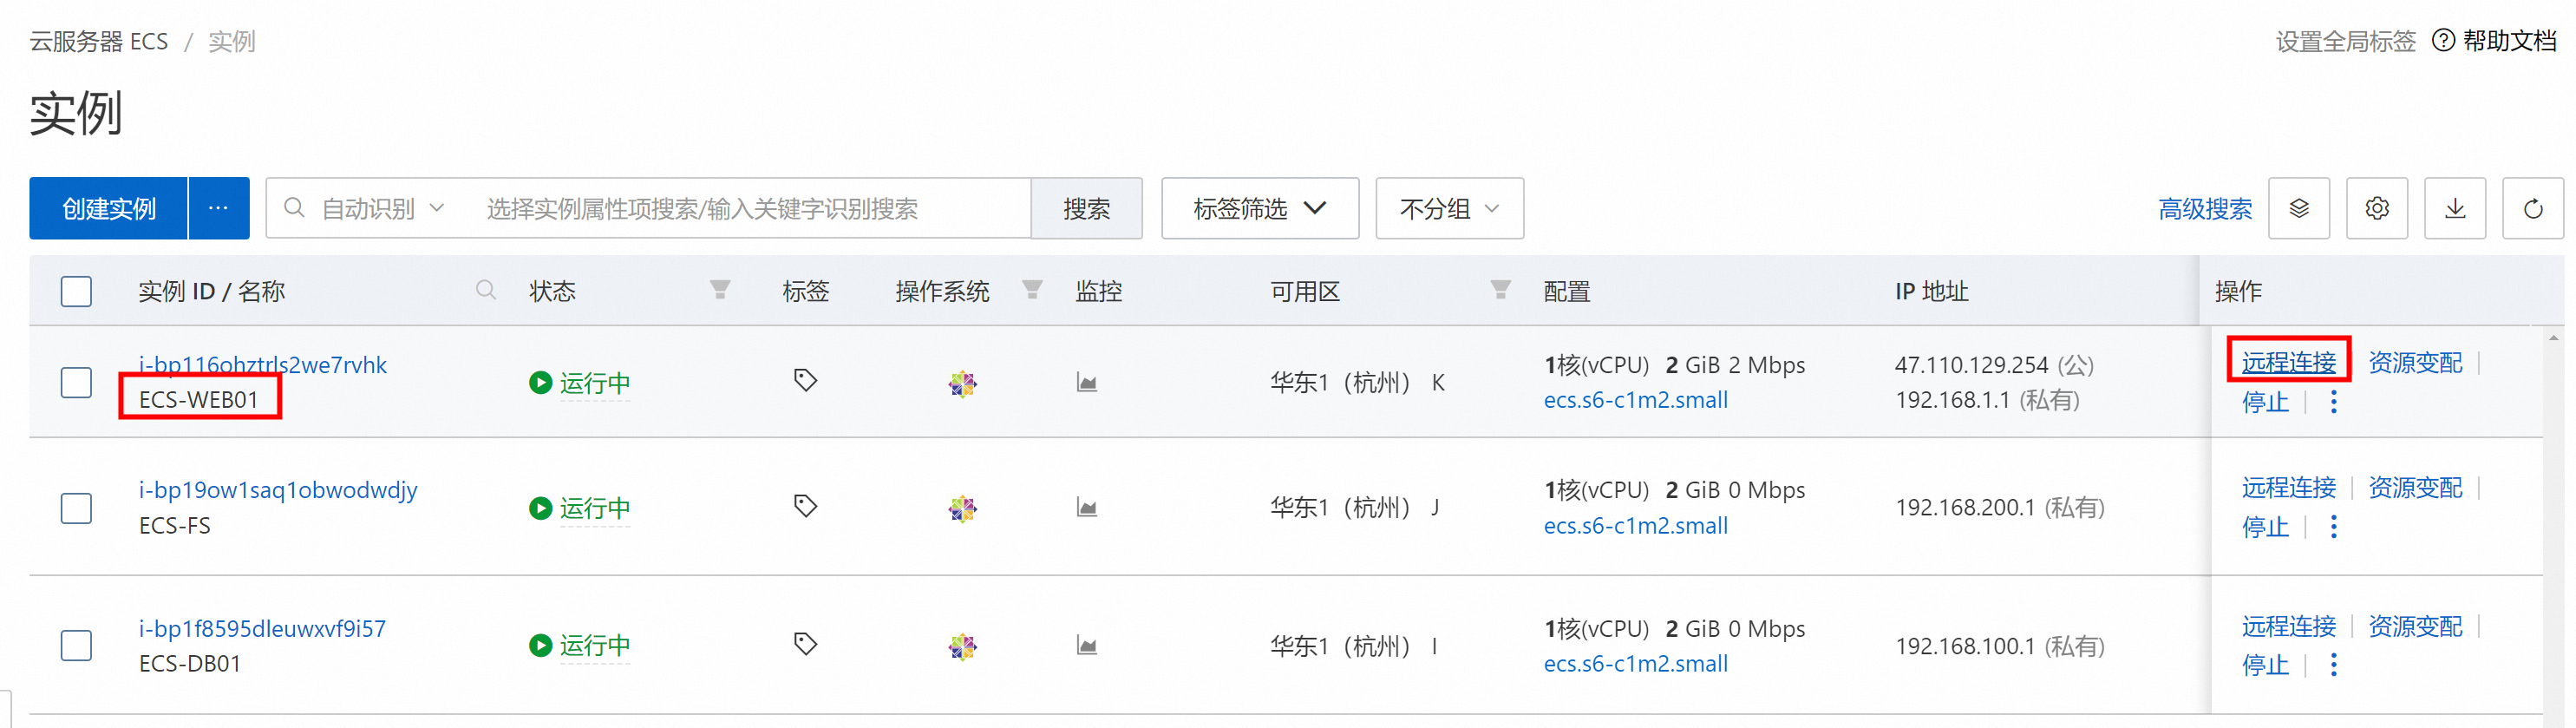Open ecs.s6-c1m2.small spec link for ECS-FS

coord(1635,526)
